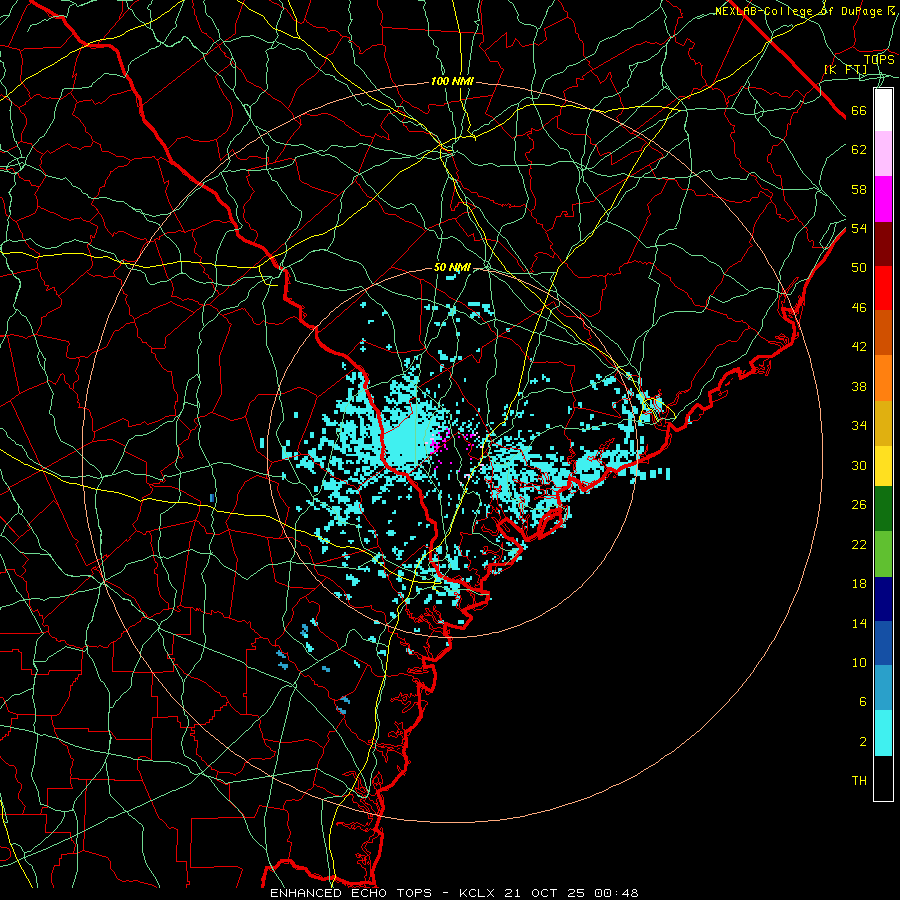Click the legend value "46"
The height and width of the screenshot is (900, 900).
(859, 308)
